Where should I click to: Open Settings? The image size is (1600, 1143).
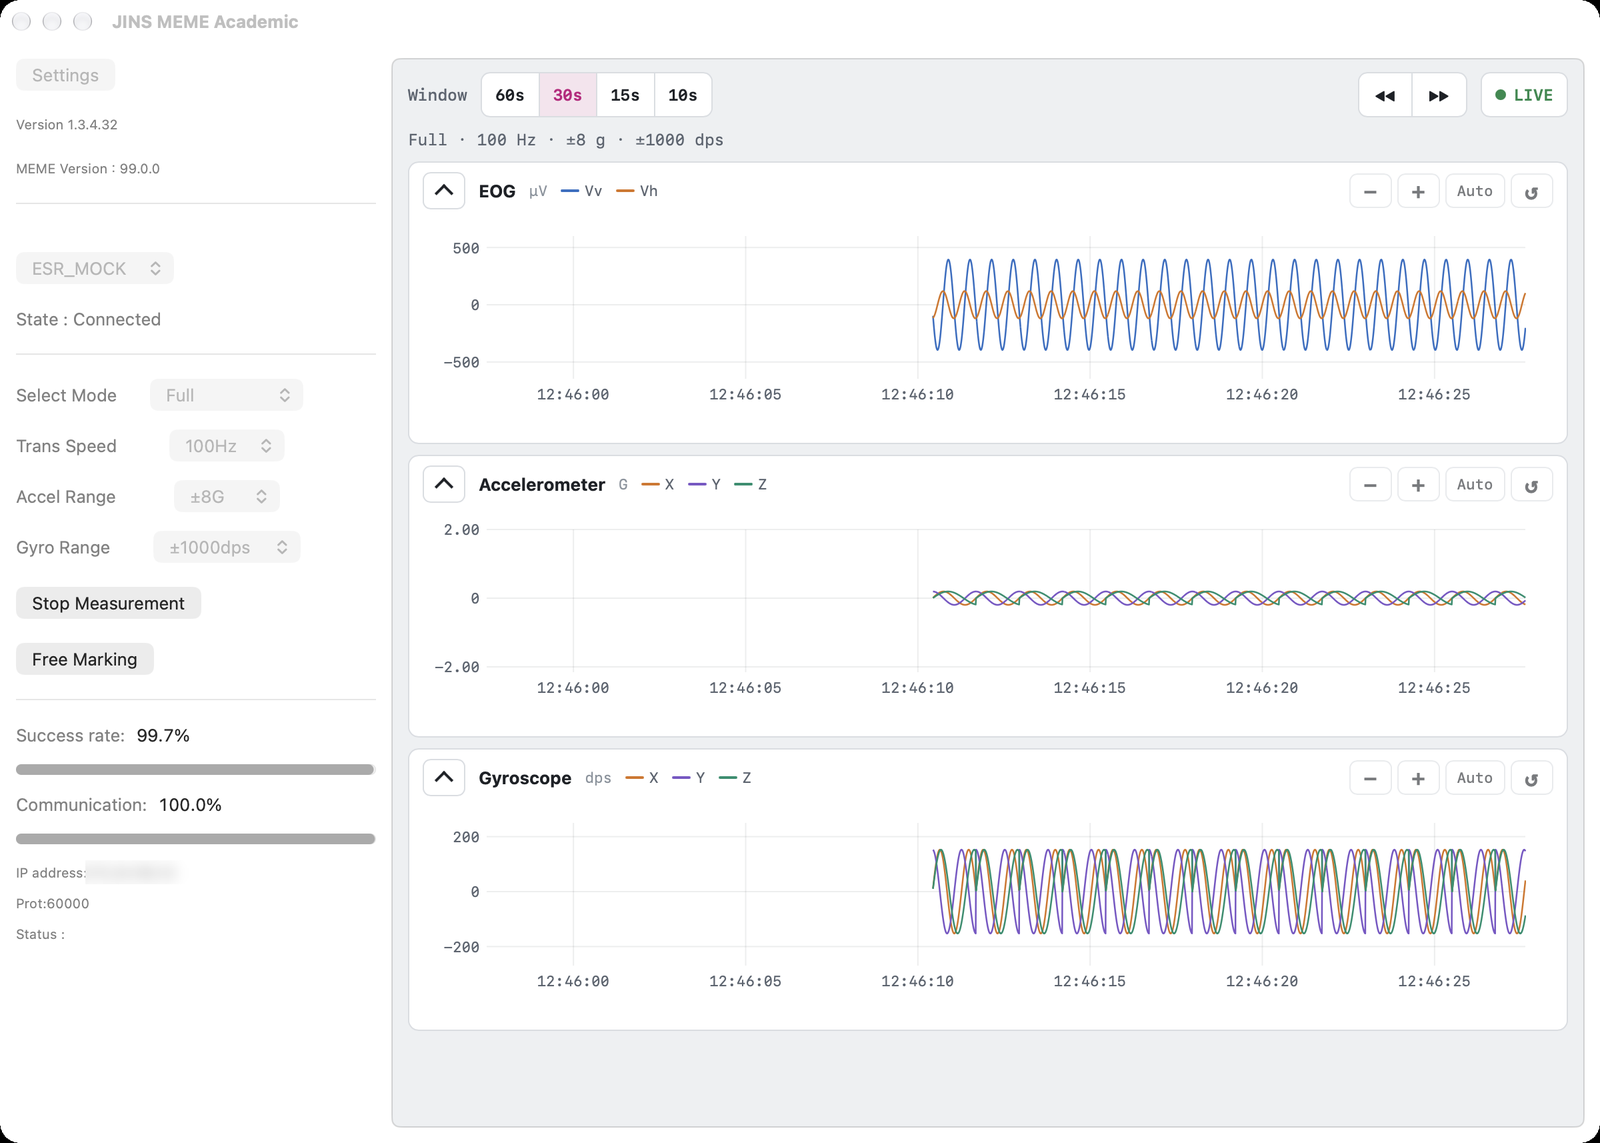pos(65,75)
